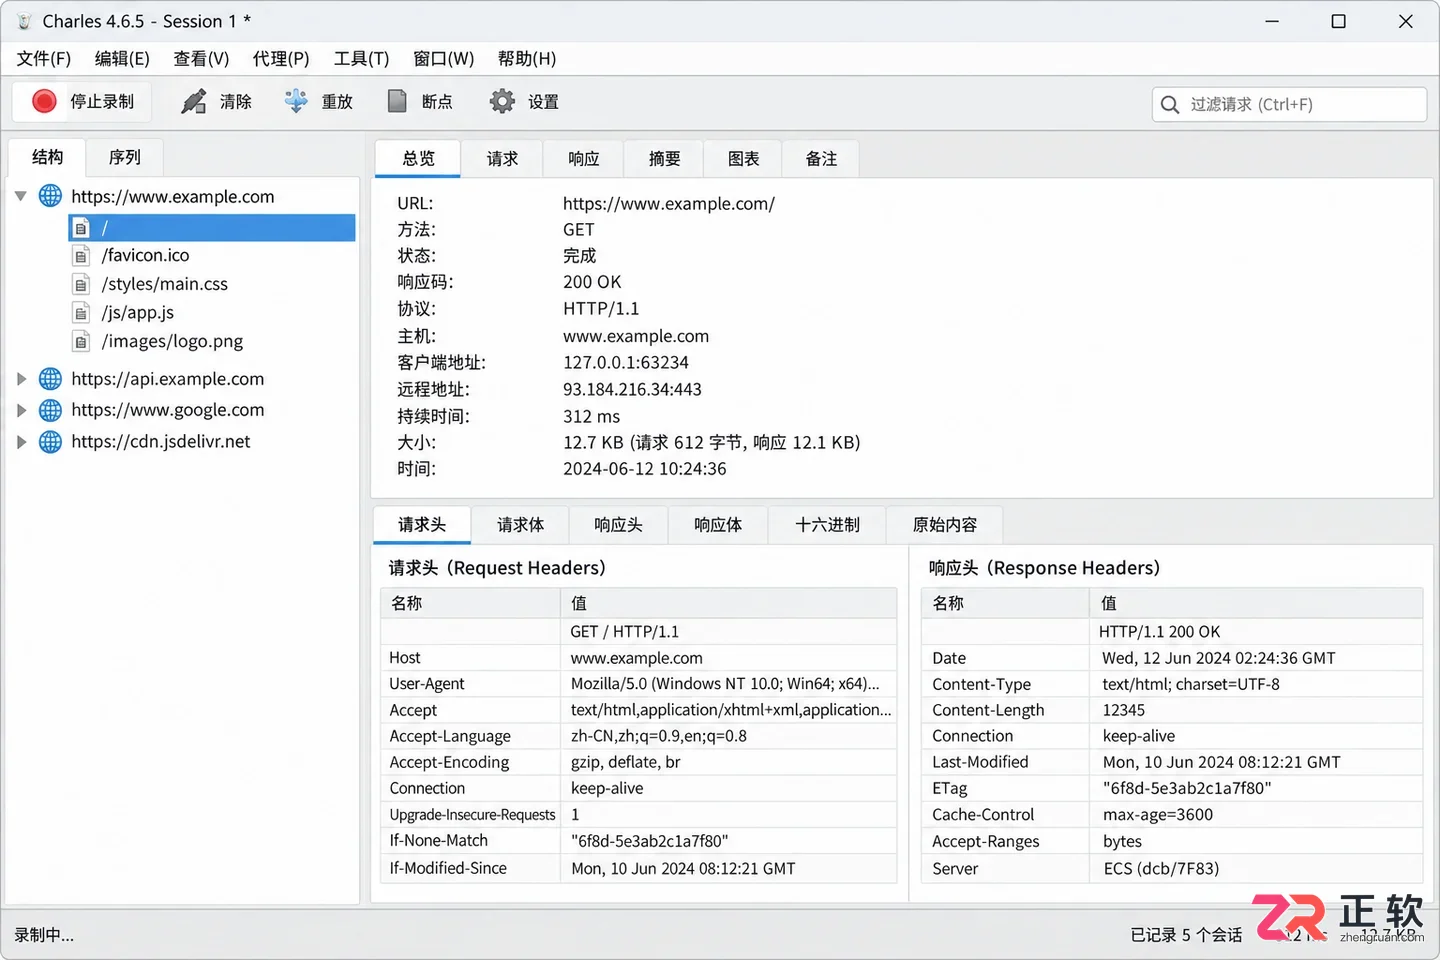The image size is (1440, 960).
Task: Click the Charles app icon in title bar
Action: click(24, 21)
